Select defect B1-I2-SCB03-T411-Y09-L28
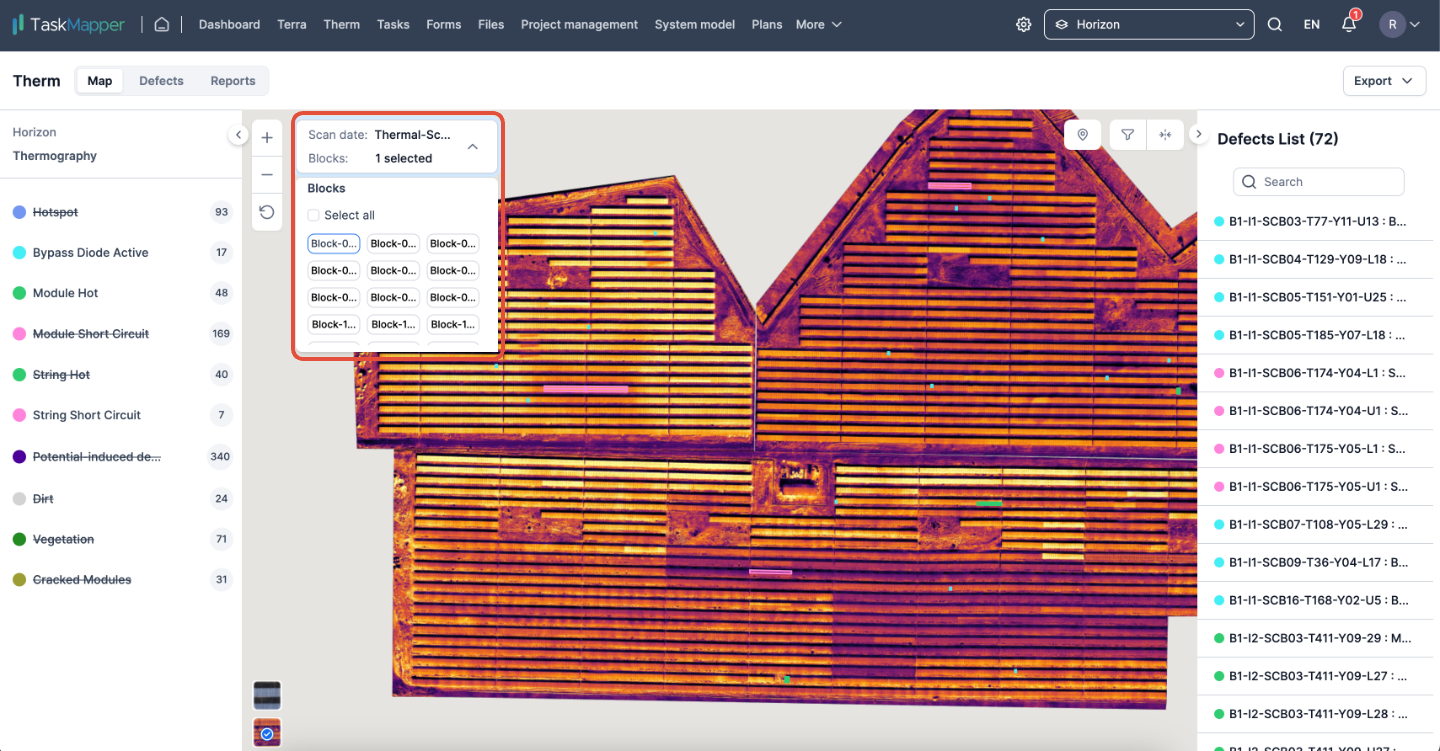 1316,714
